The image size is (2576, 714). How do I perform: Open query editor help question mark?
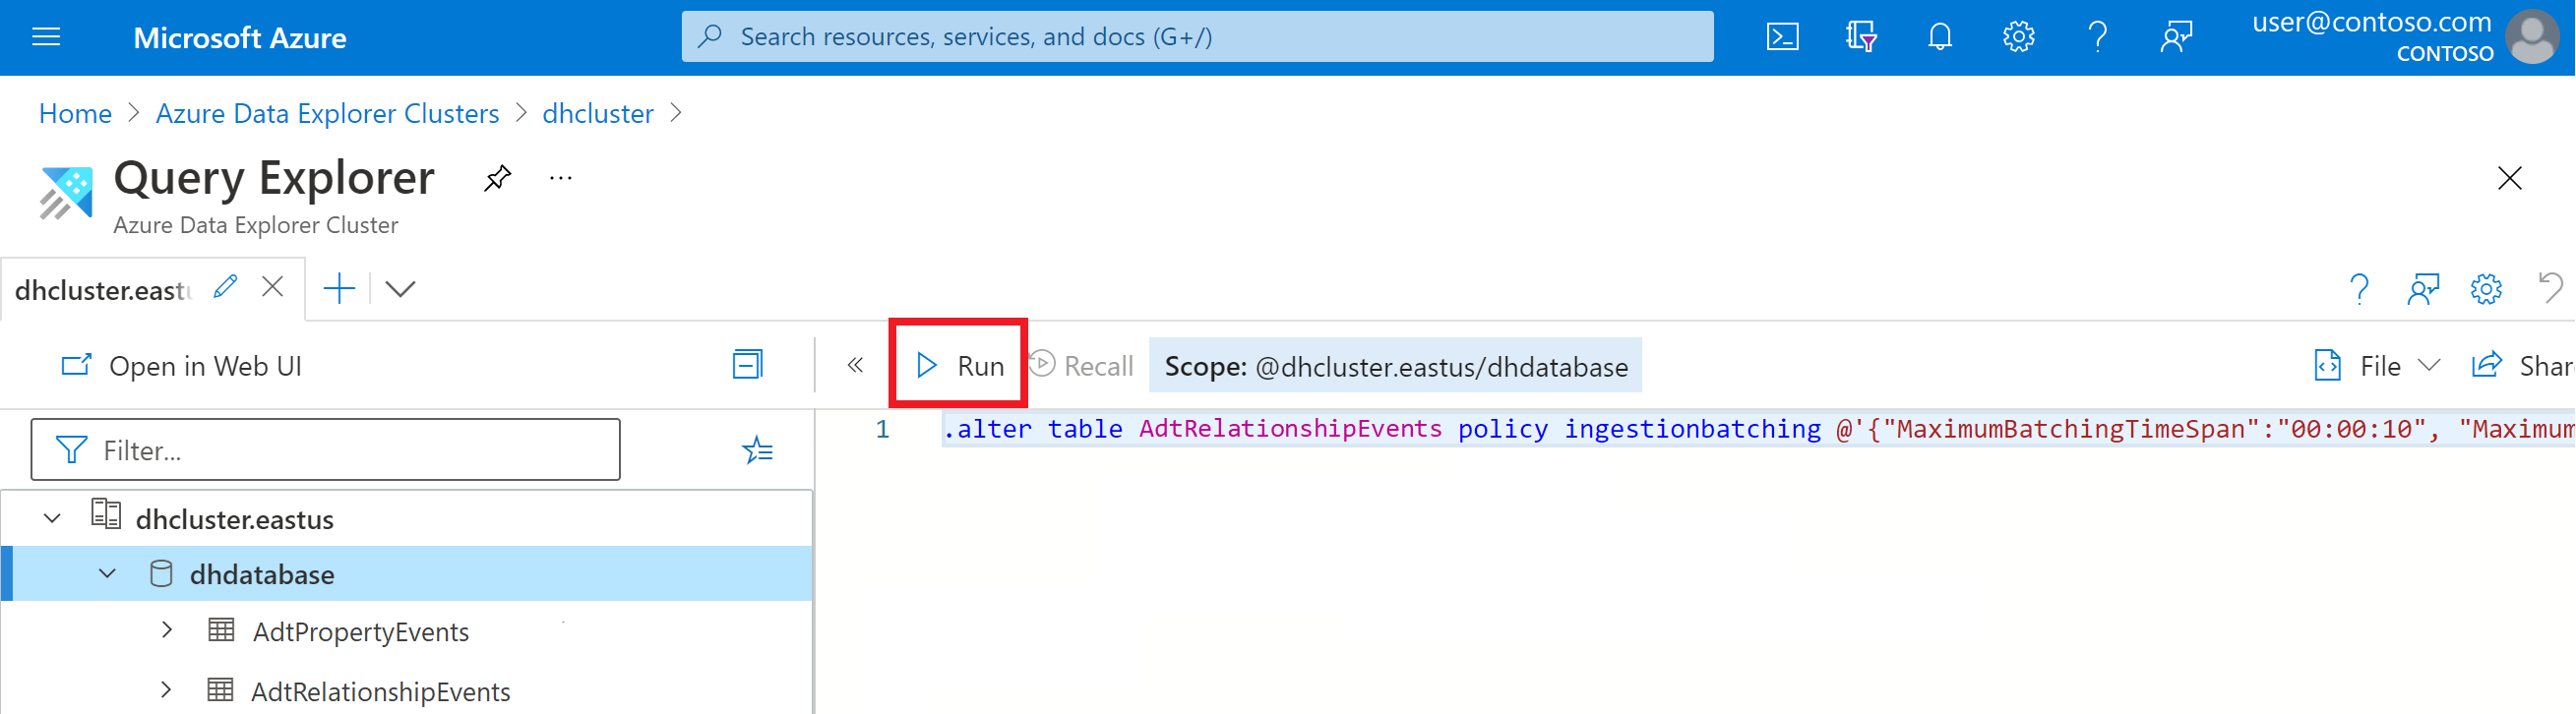[x=2359, y=290]
